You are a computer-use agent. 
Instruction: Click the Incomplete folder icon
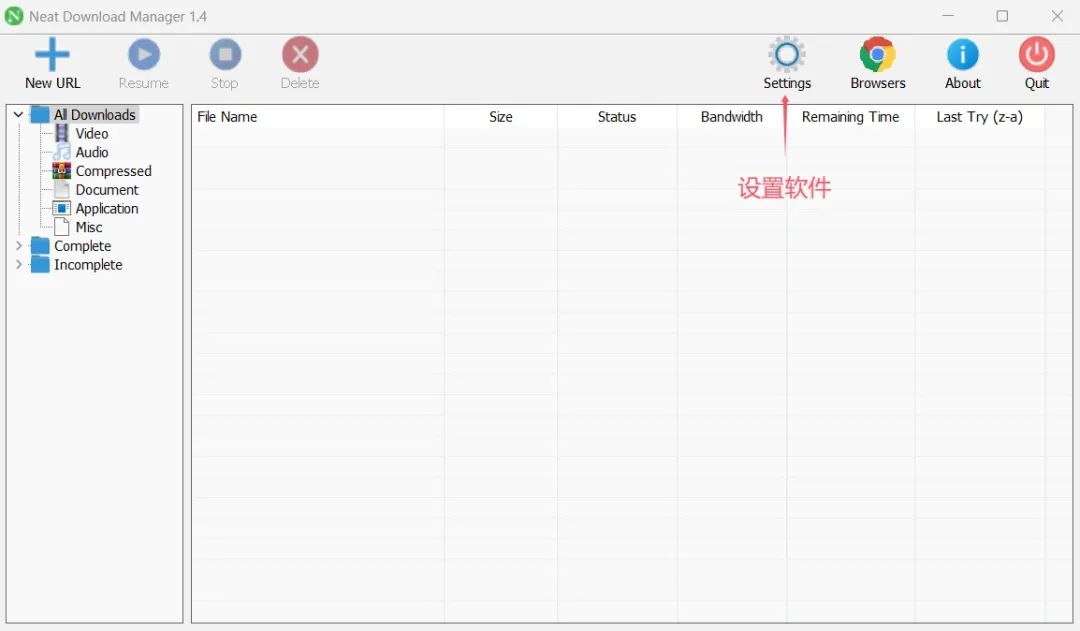tap(40, 265)
